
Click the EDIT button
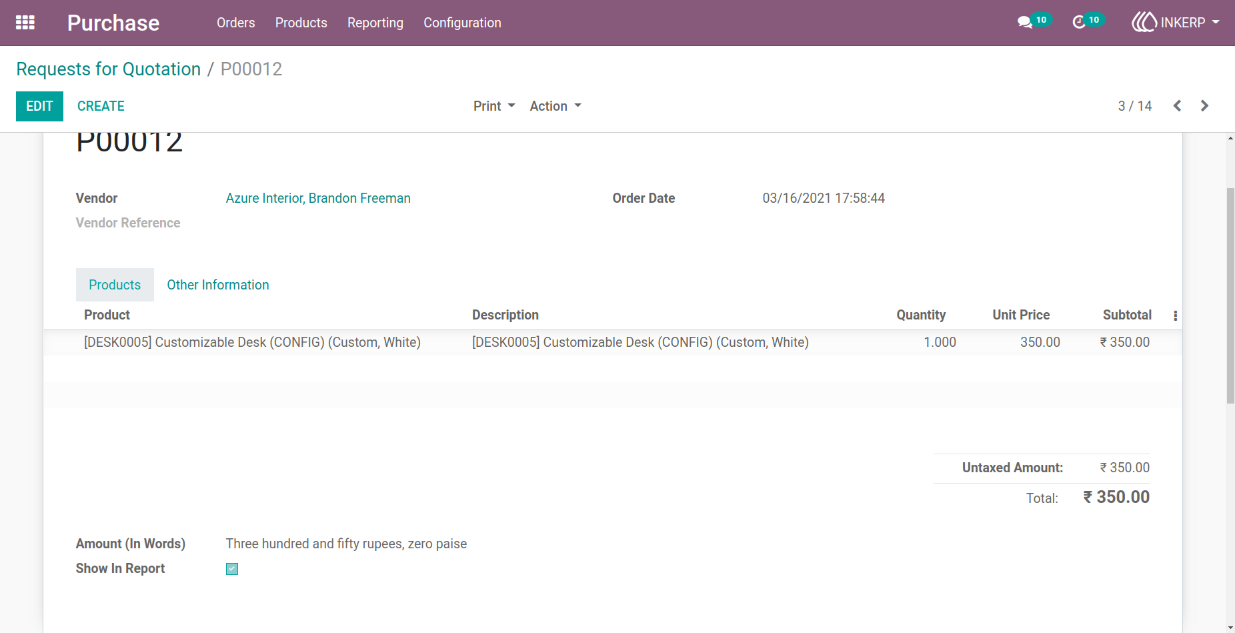tap(39, 106)
